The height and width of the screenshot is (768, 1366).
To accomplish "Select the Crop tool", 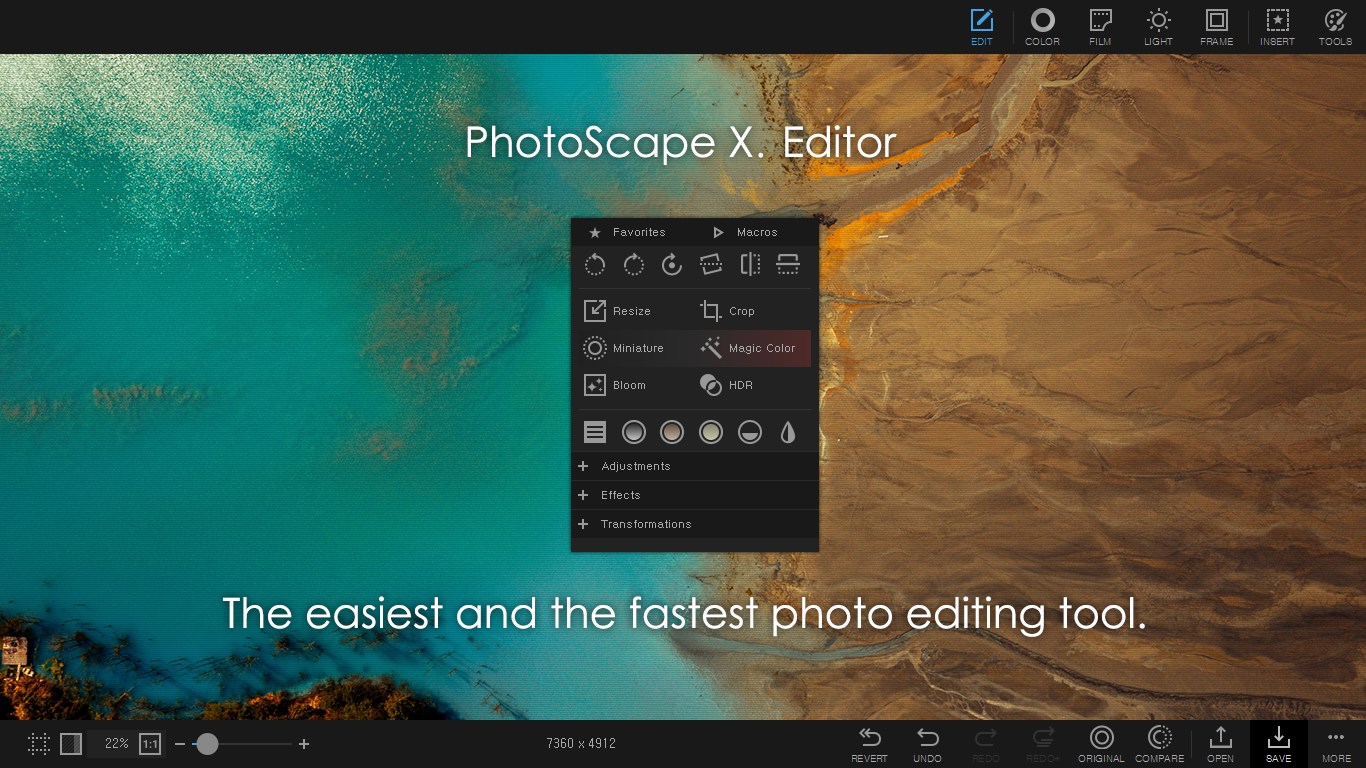I will pyautogui.click(x=728, y=311).
